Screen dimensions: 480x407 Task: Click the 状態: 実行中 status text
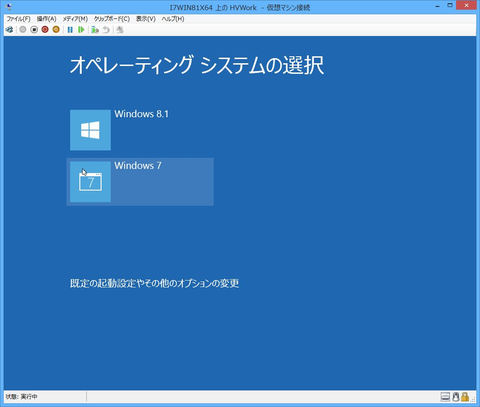pyautogui.click(x=22, y=397)
